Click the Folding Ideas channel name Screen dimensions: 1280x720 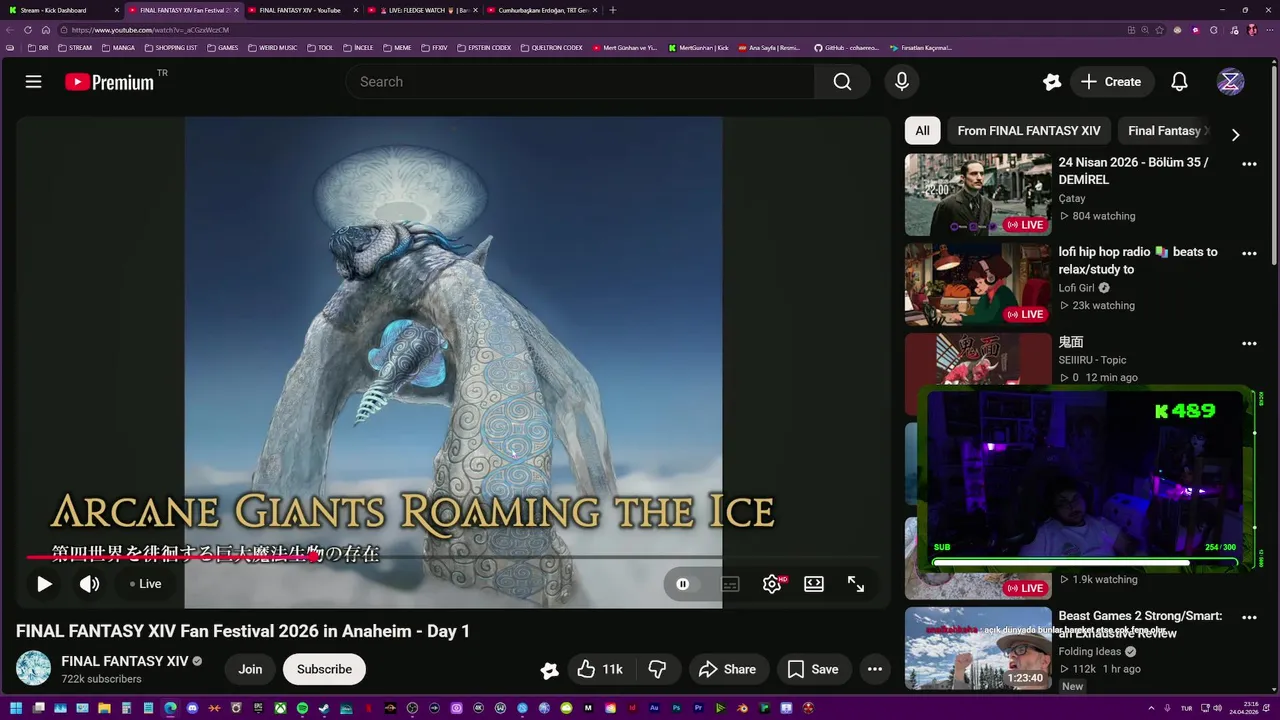point(1090,652)
